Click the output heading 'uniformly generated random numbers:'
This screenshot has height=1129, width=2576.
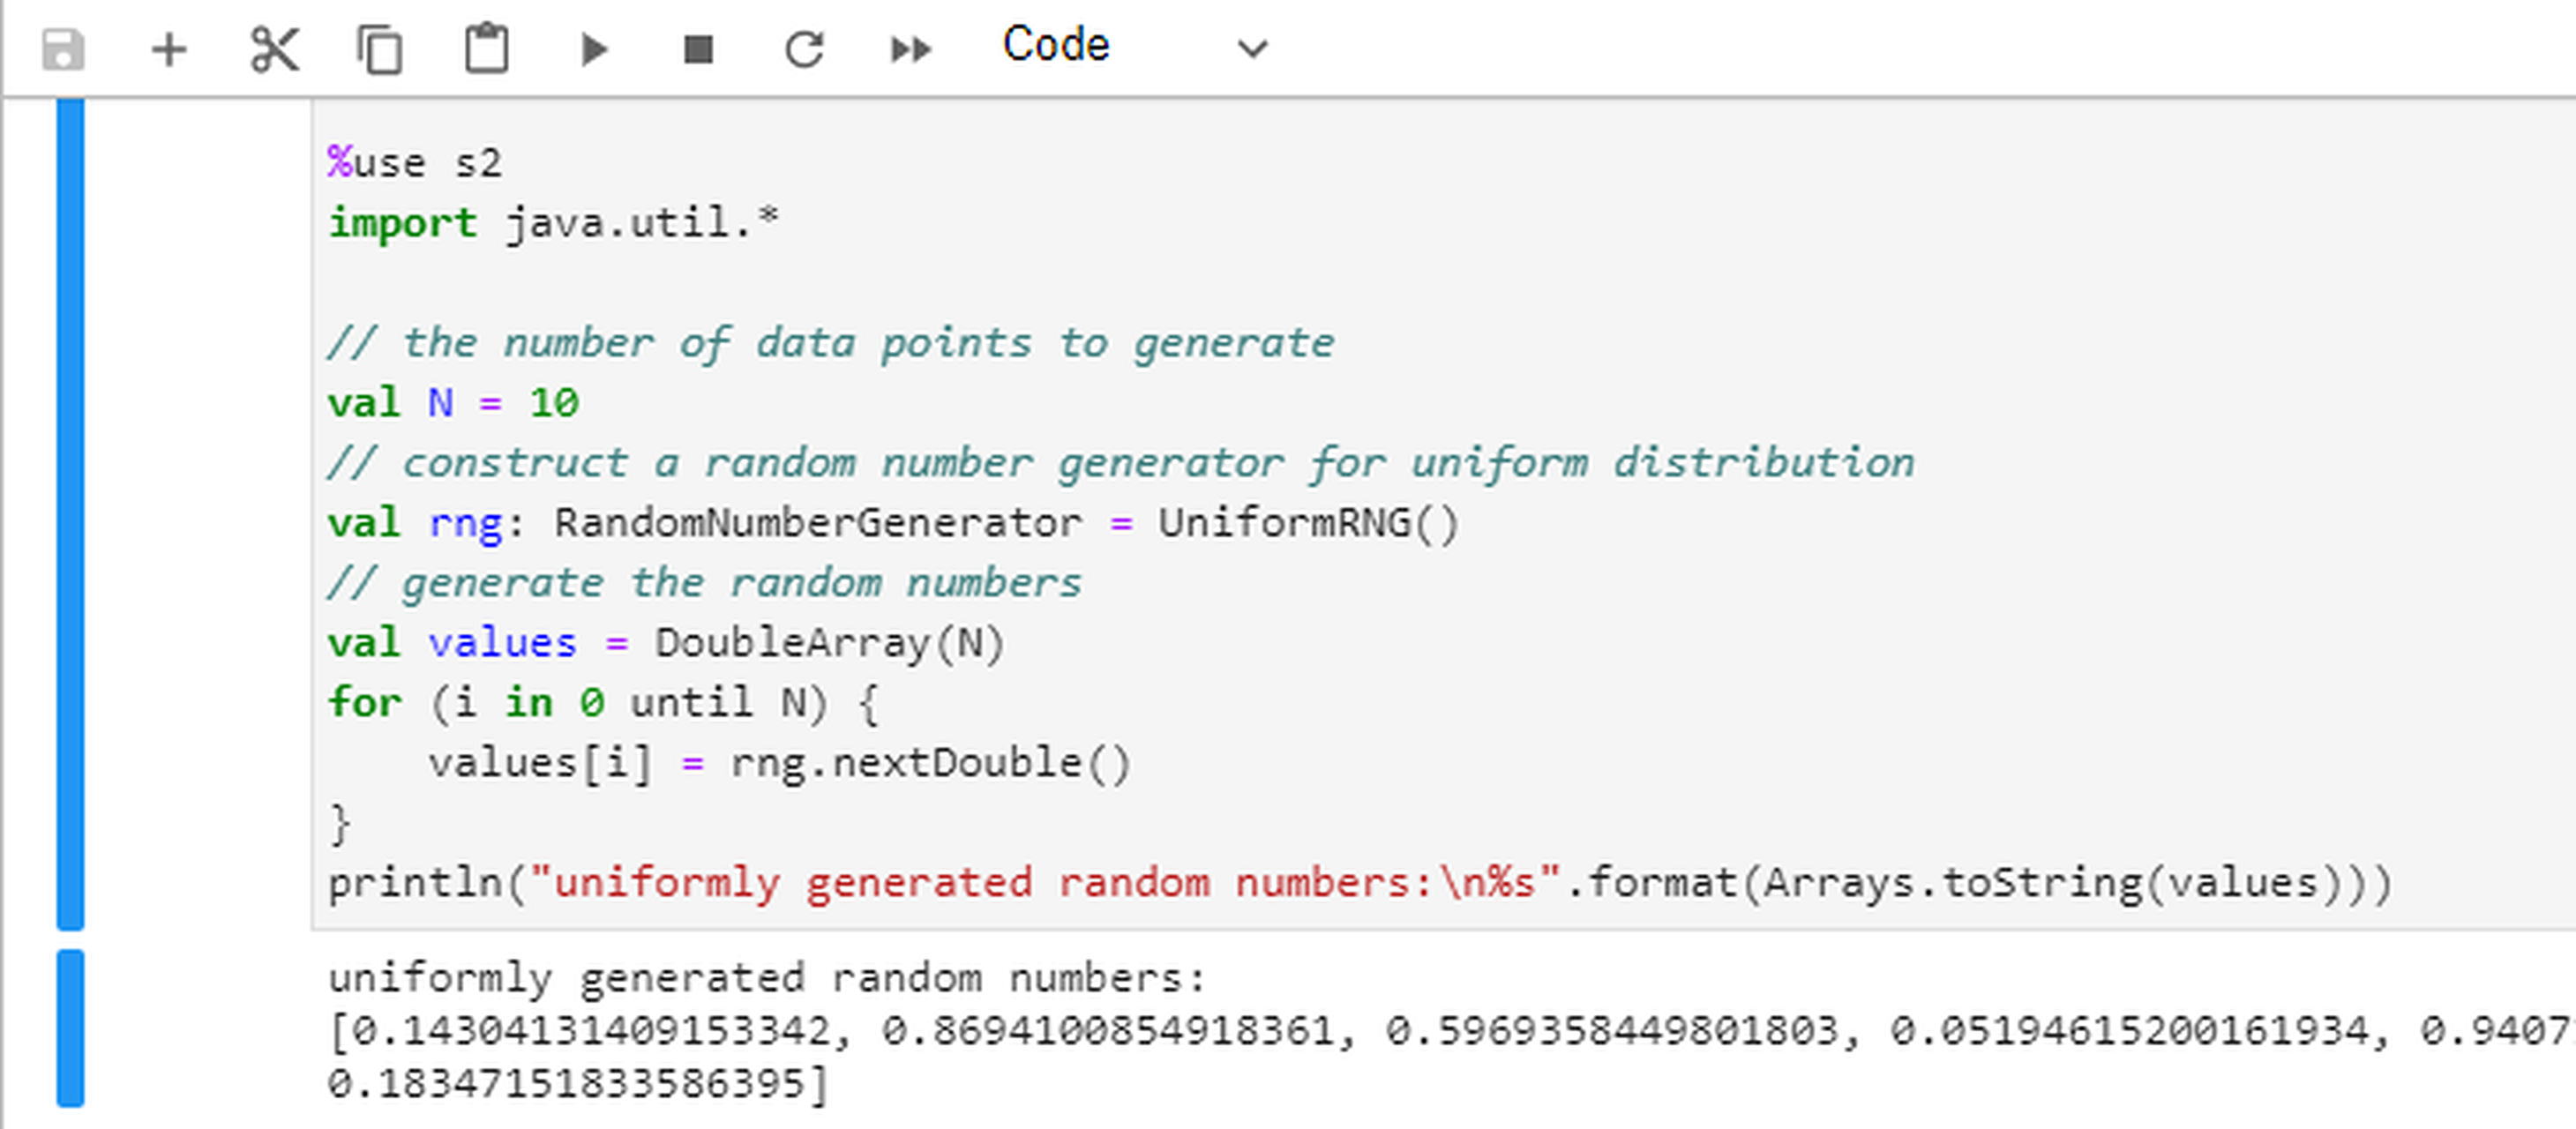(x=767, y=977)
